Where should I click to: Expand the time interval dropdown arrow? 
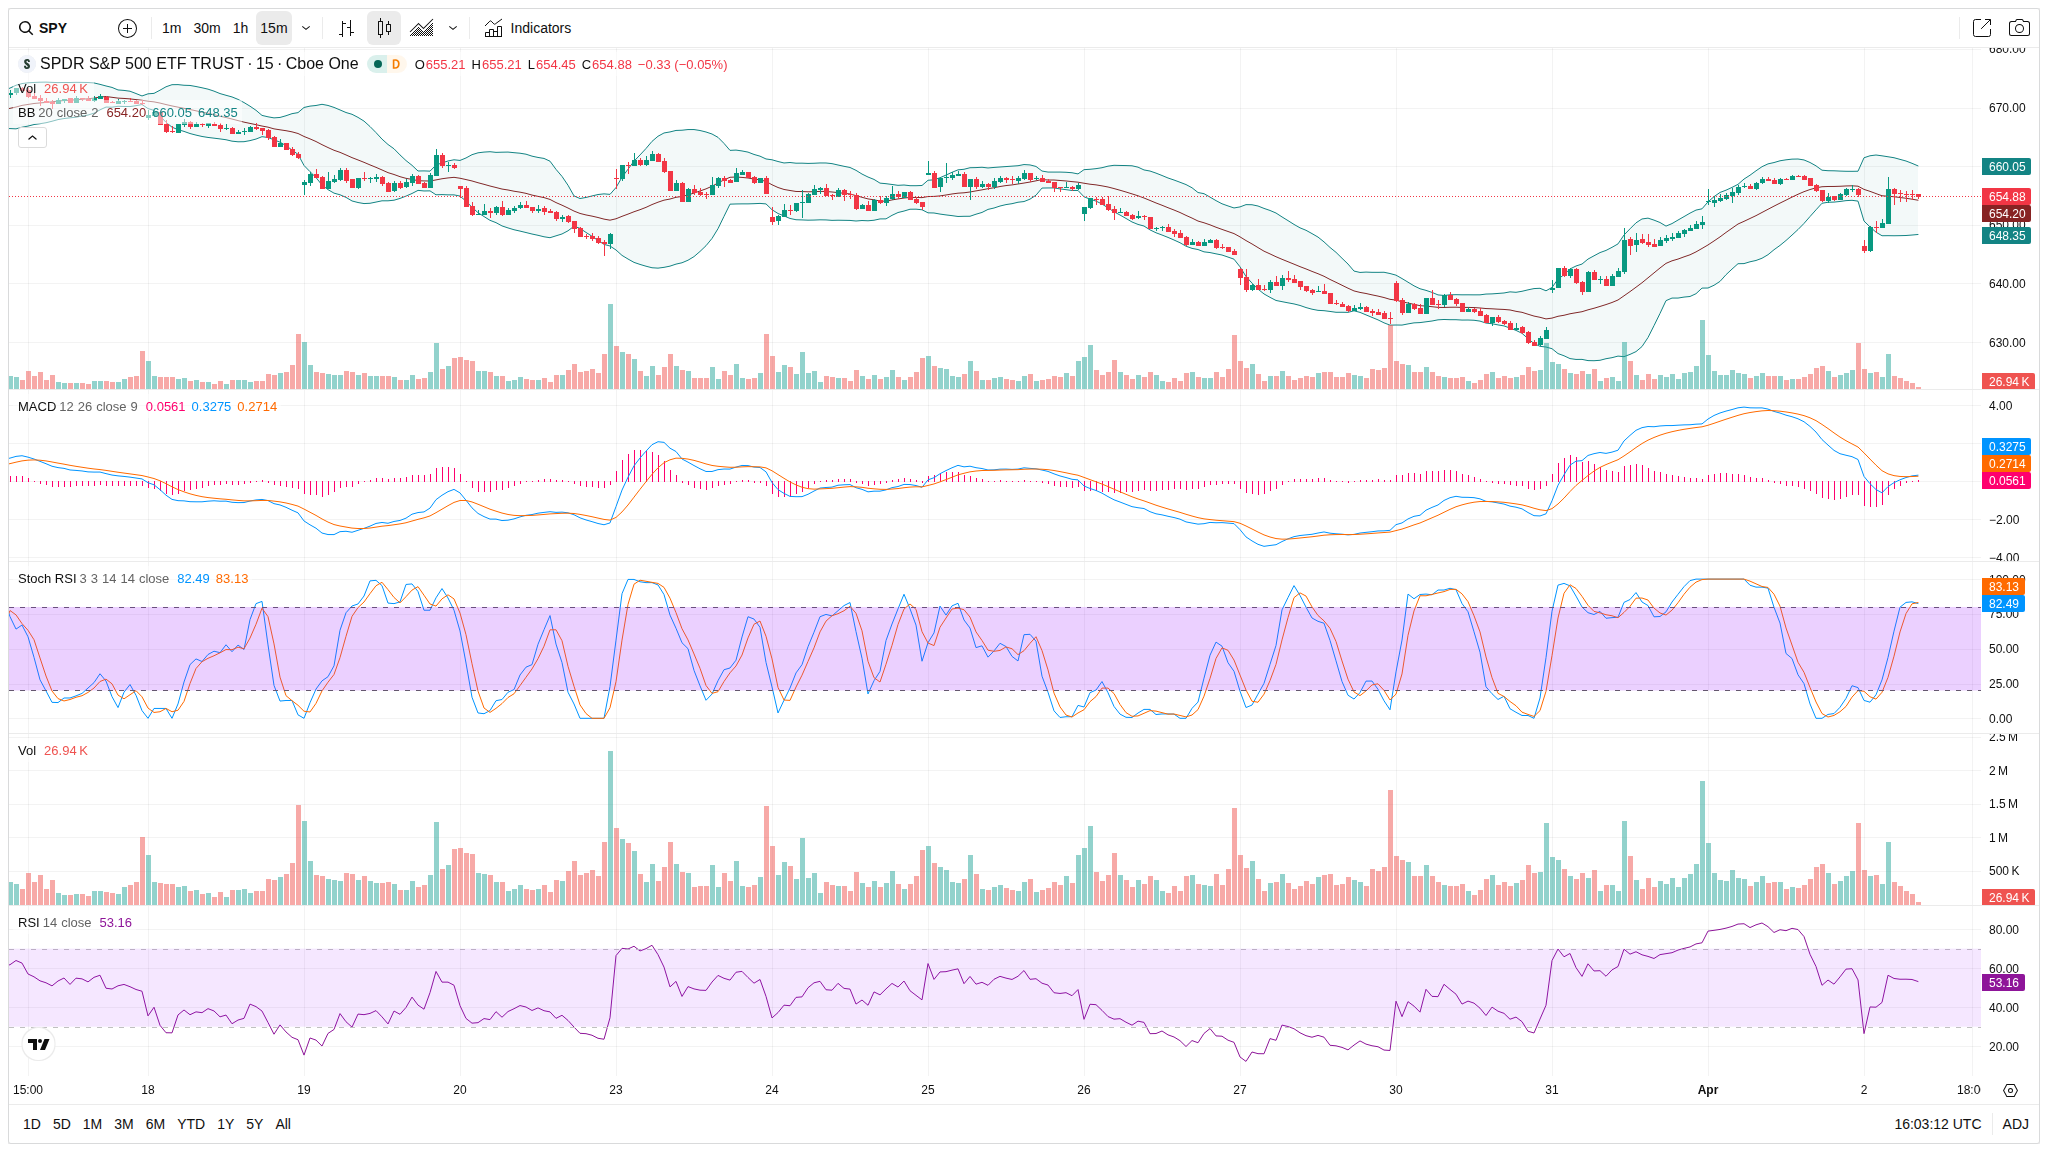[306, 28]
